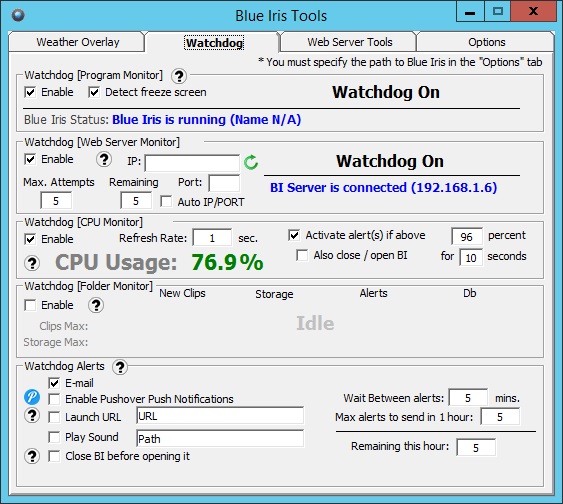
Task: Switch to the Weather Overlay tab
Action: (x=78, y=42)
